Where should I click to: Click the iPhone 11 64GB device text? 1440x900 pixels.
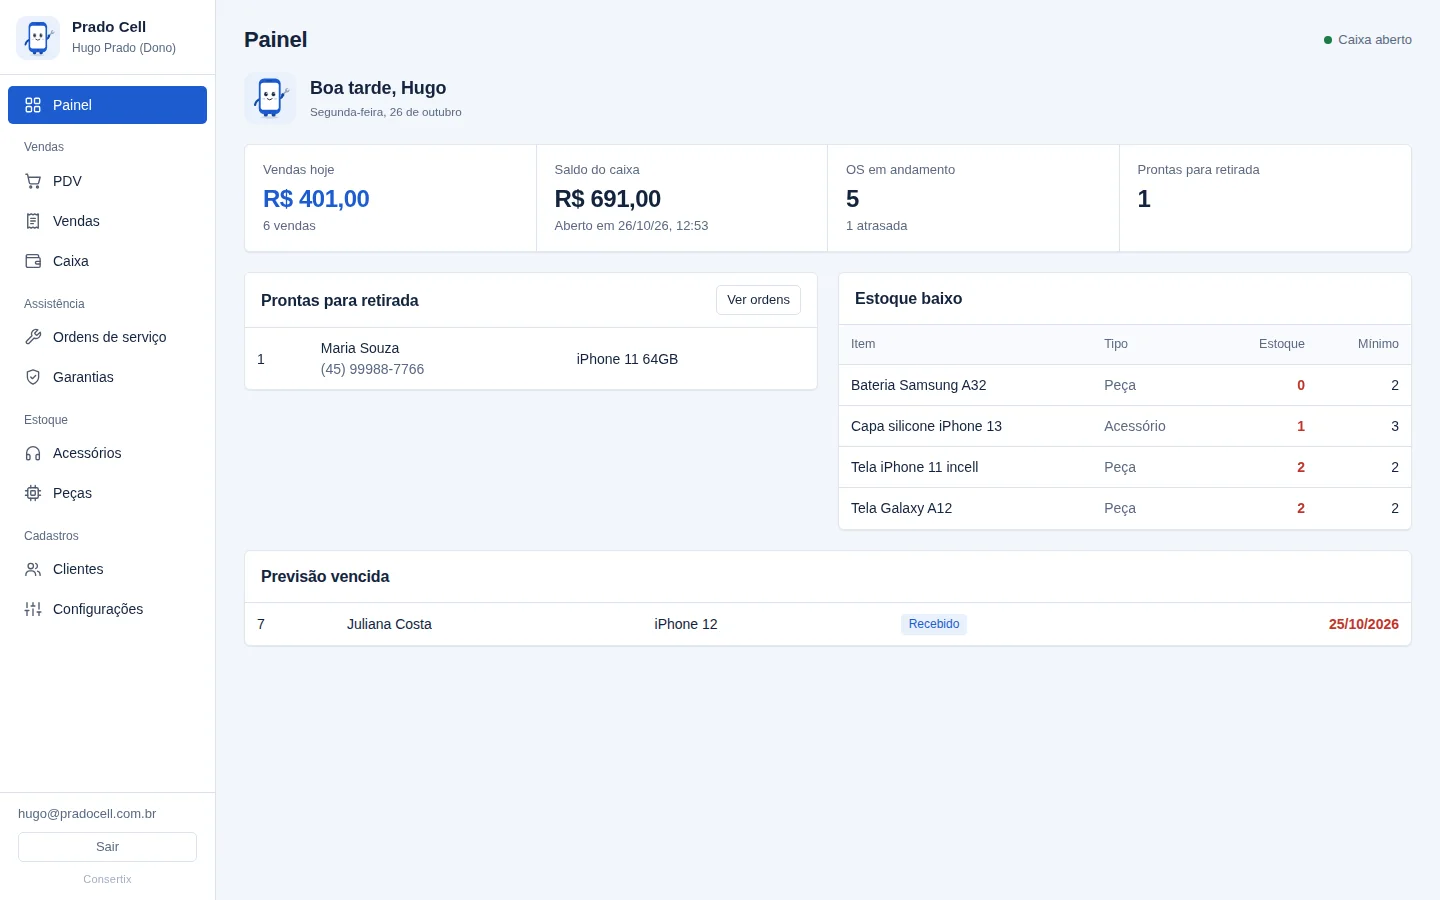627,359
